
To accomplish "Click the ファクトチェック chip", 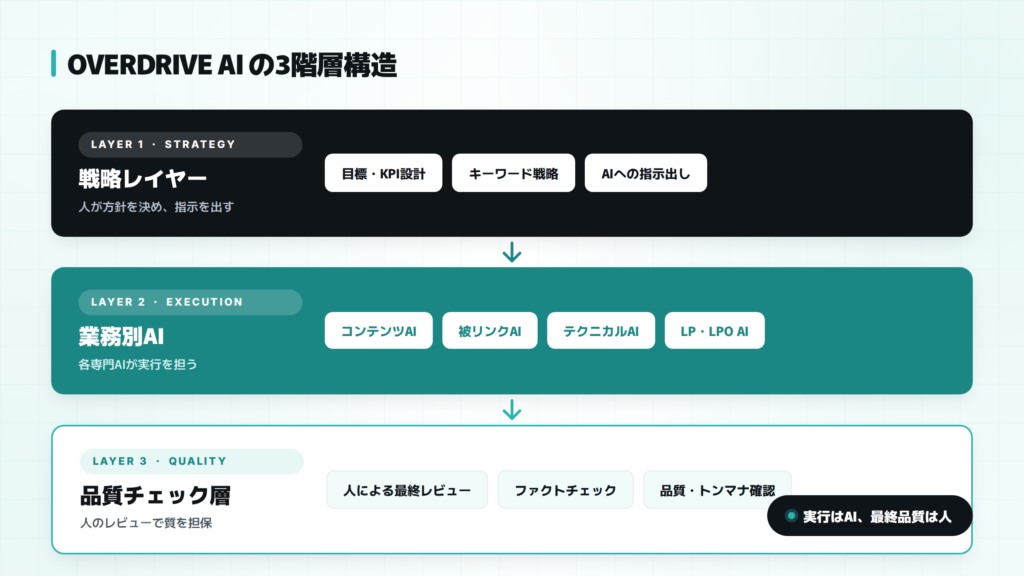I will point(566,490).
